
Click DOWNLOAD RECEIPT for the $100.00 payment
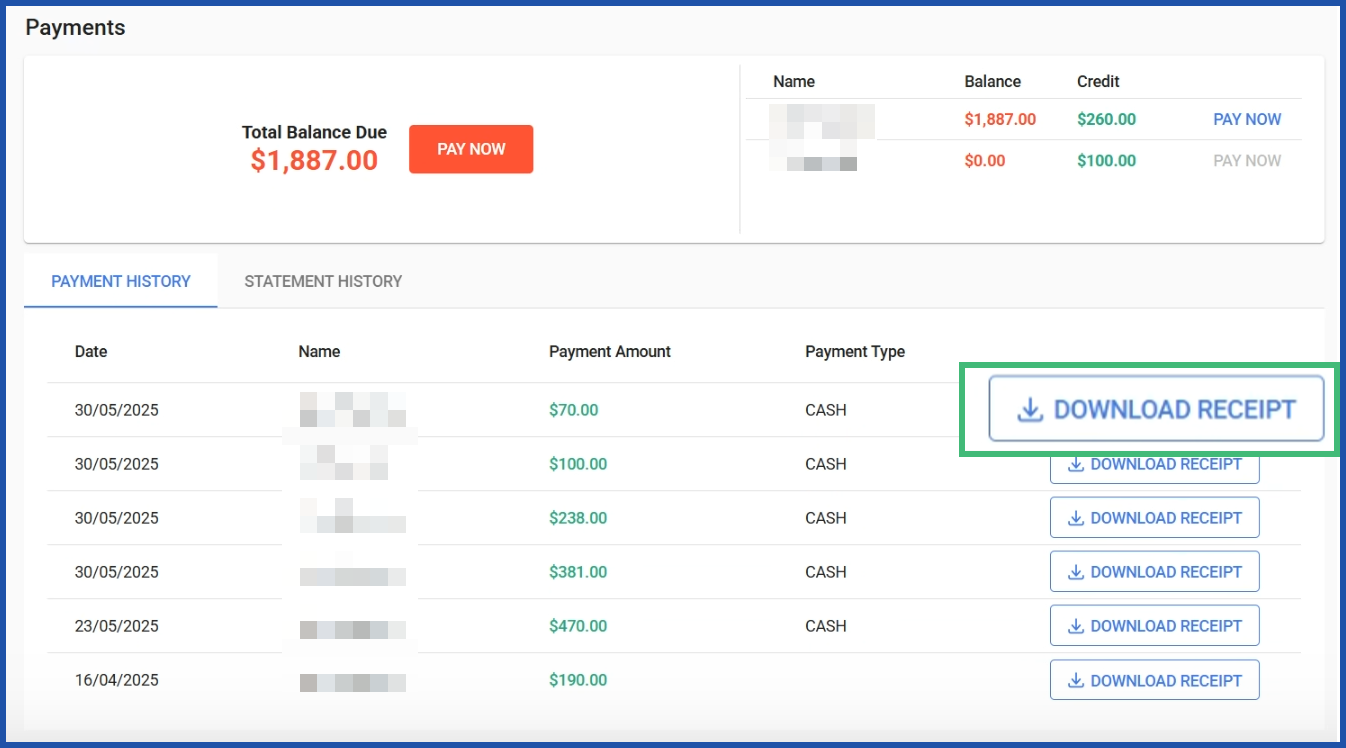coord(1154,464)
